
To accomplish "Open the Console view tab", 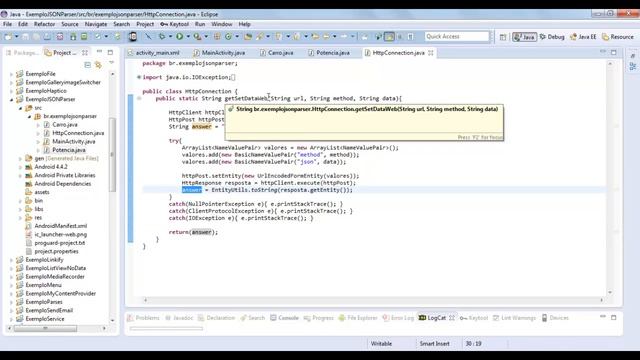I will click(284, 318).
